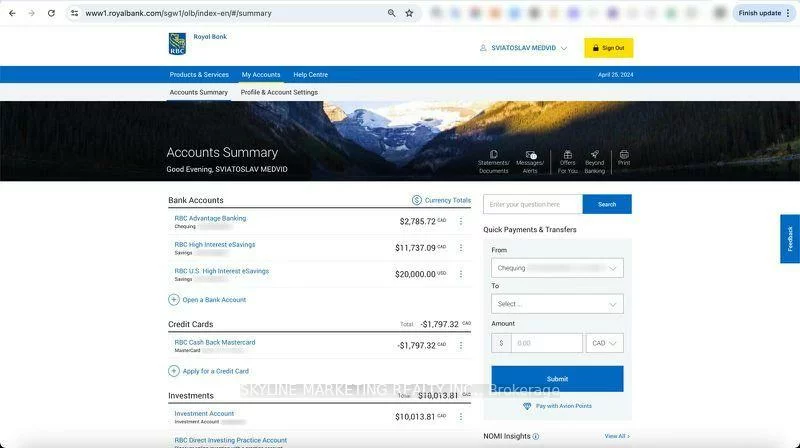Open Messages/Alerts icon
This screenshot has width=800, height=448.
click(530, 162)
